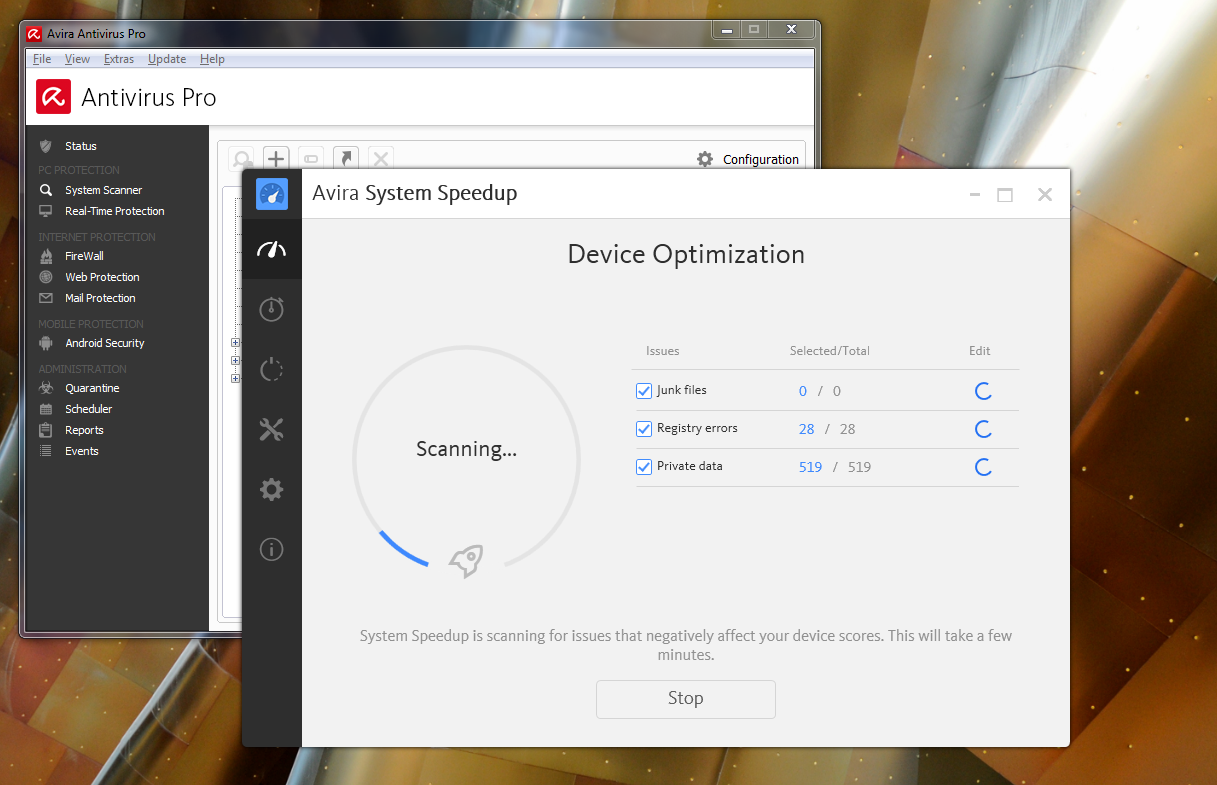
Task: Open the Help menu in Antivirus Pro
Action: tap(212, 59)
